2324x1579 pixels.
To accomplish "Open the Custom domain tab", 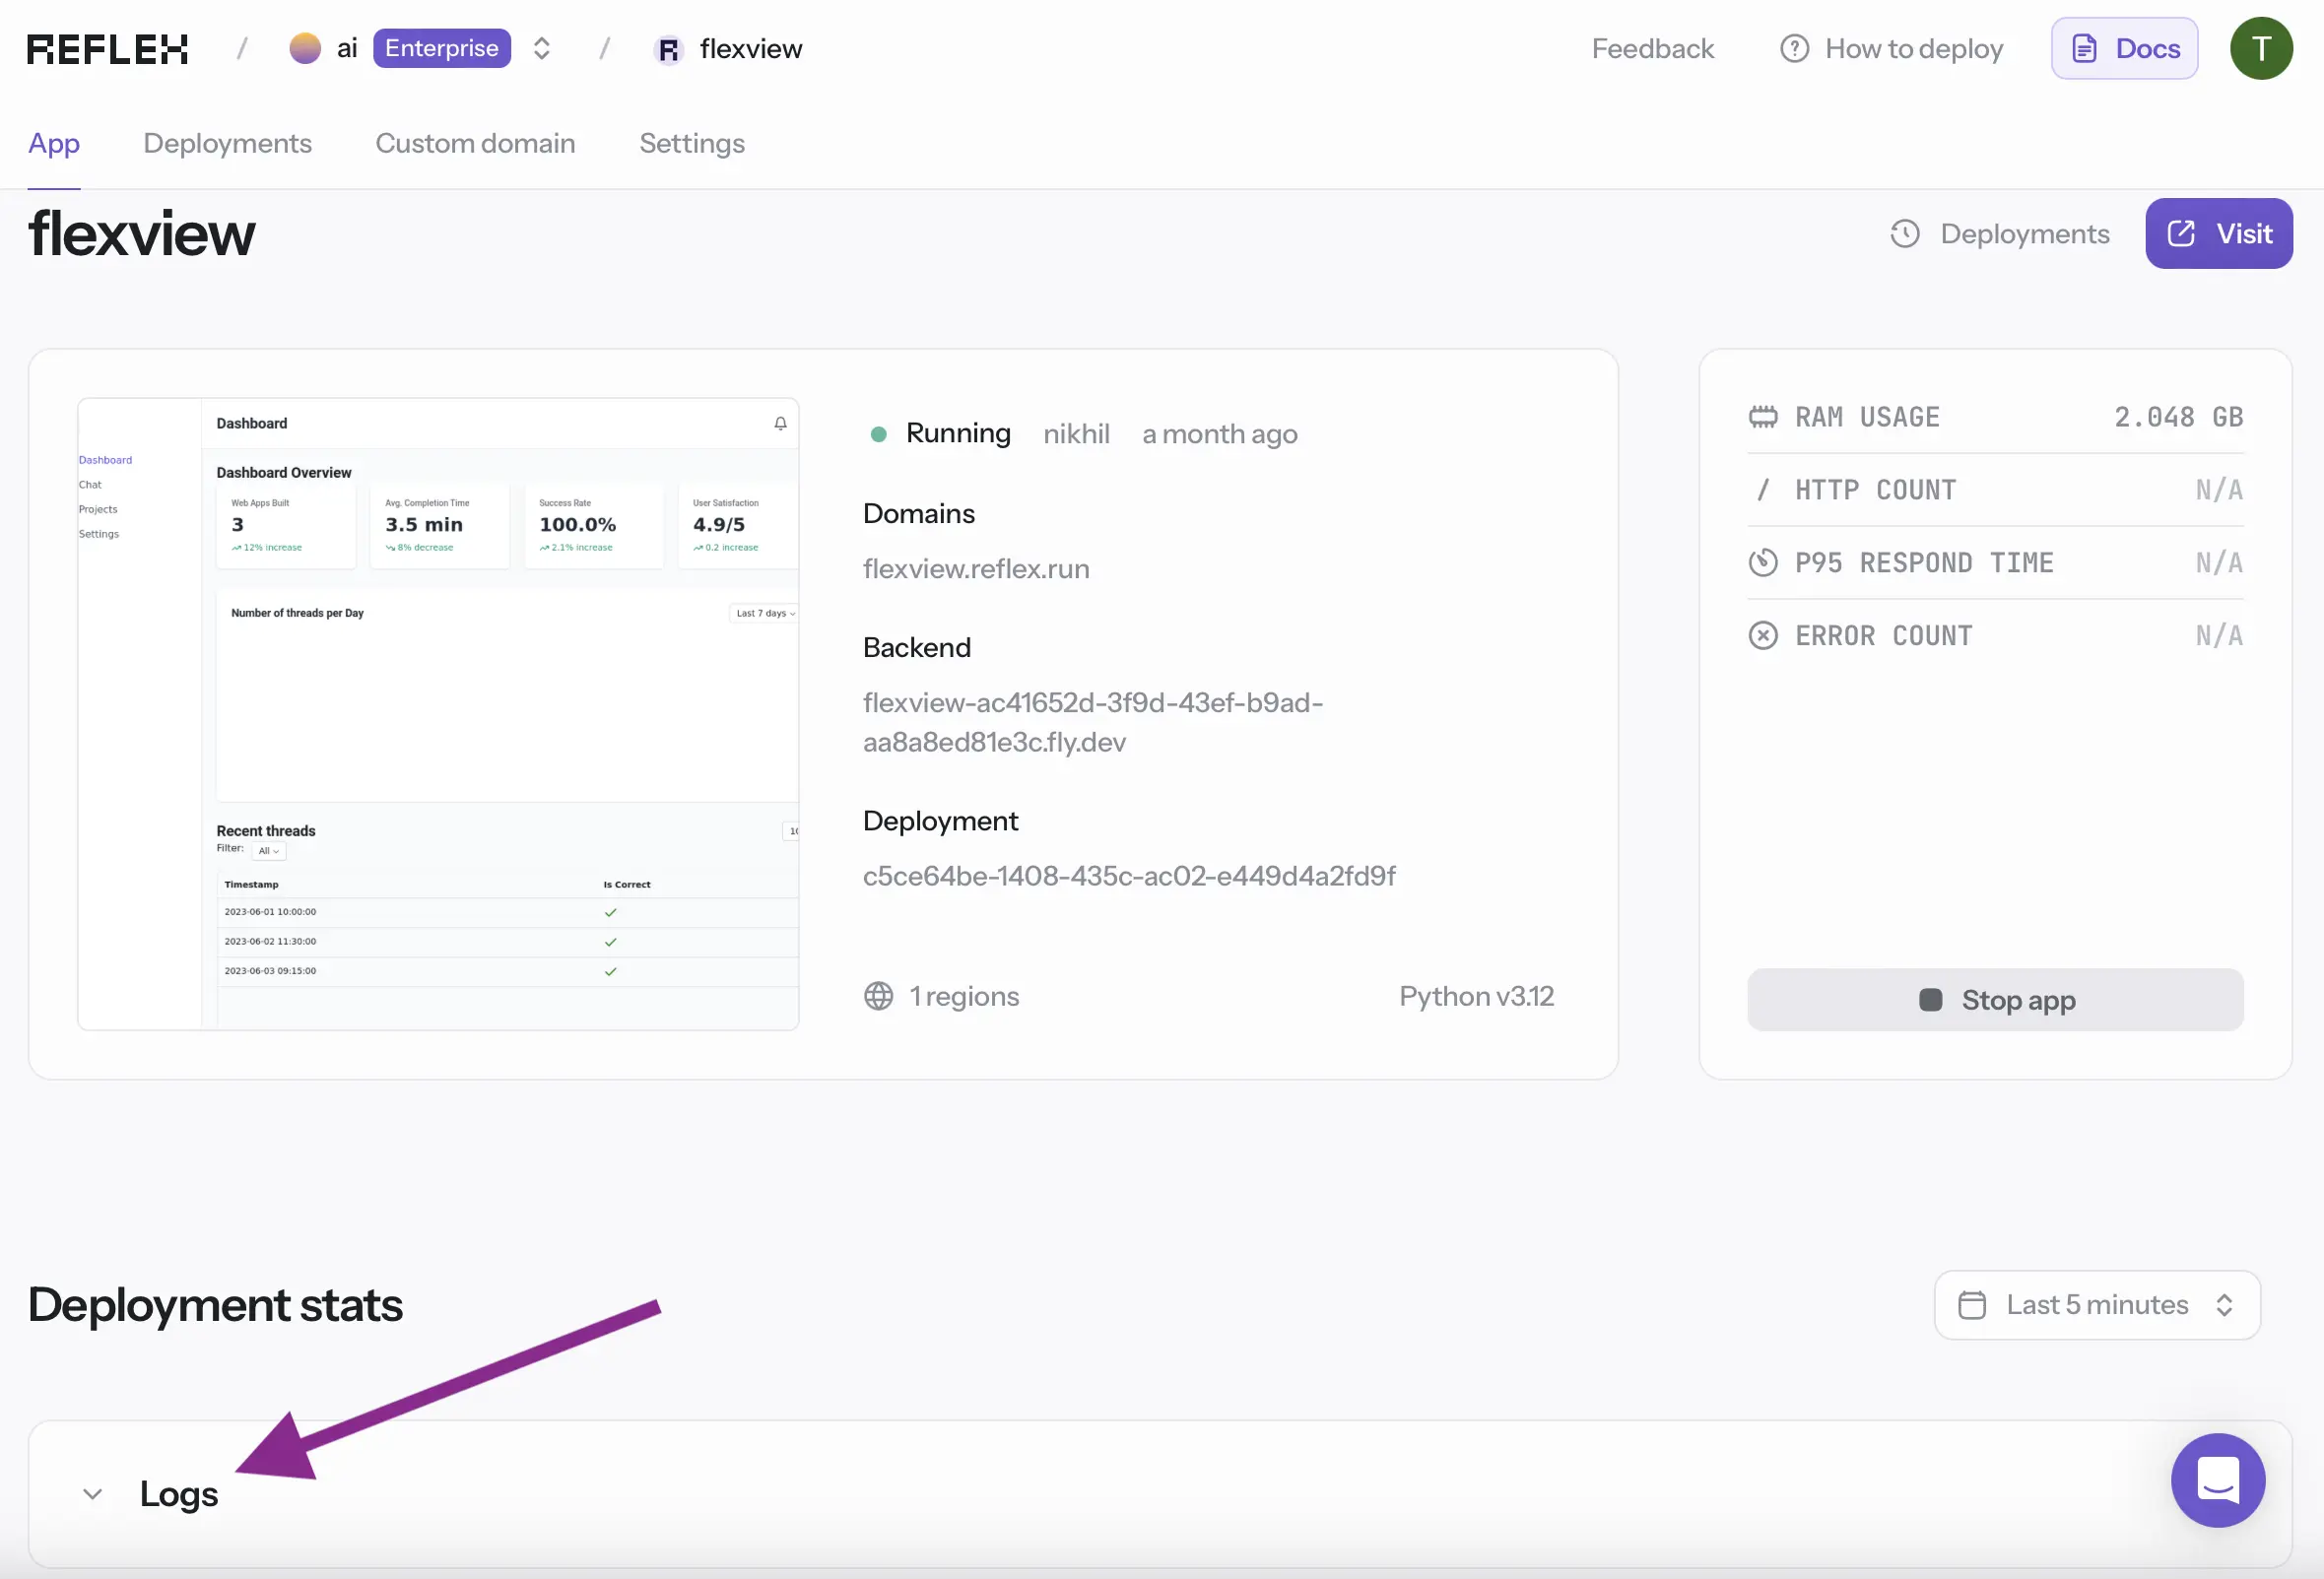I will 475,143.
